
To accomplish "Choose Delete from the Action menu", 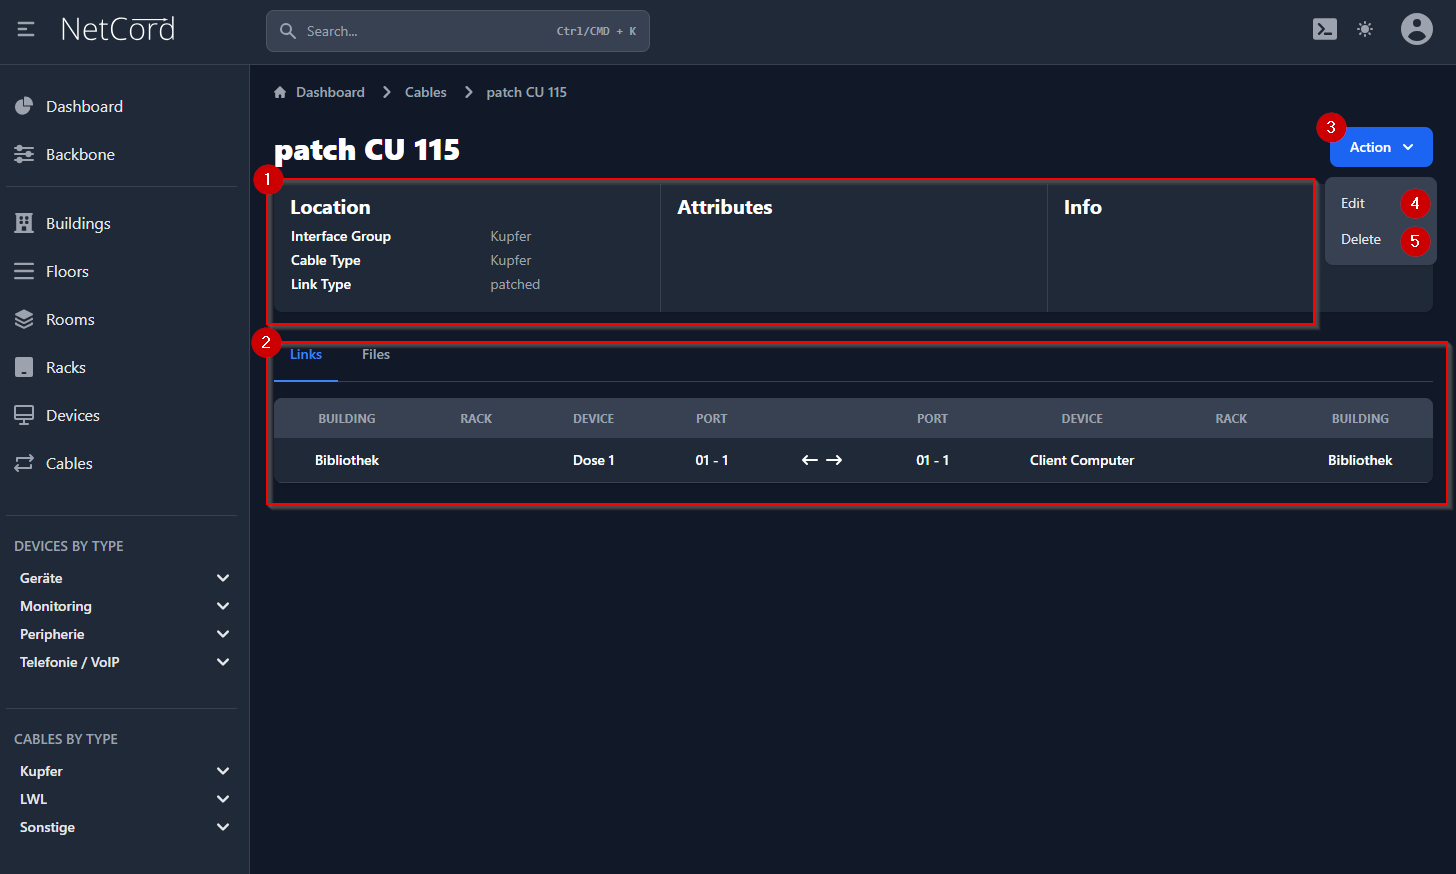I will click(1360, 239).
